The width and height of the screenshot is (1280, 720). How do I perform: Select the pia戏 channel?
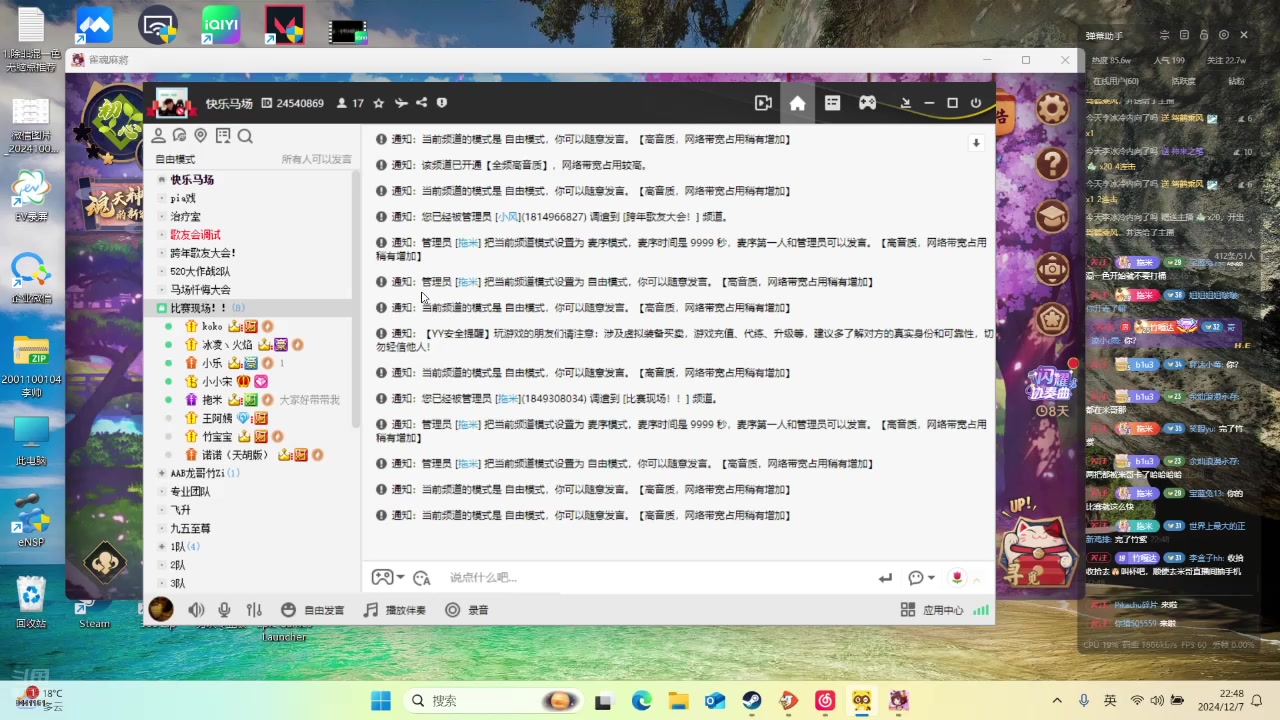point(183,198)
